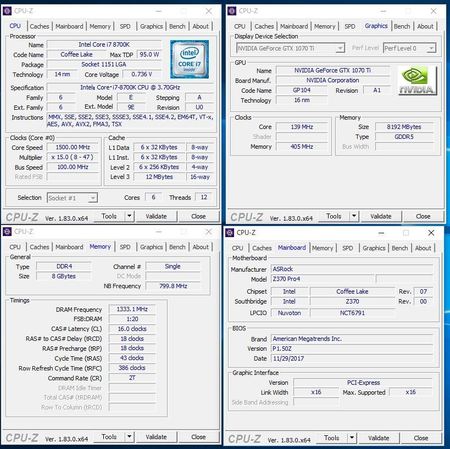Click the Close button in the Mainboard window
The width and height of the screenshot is (450, 449).
pyautogui.click(x=421, y=438)
